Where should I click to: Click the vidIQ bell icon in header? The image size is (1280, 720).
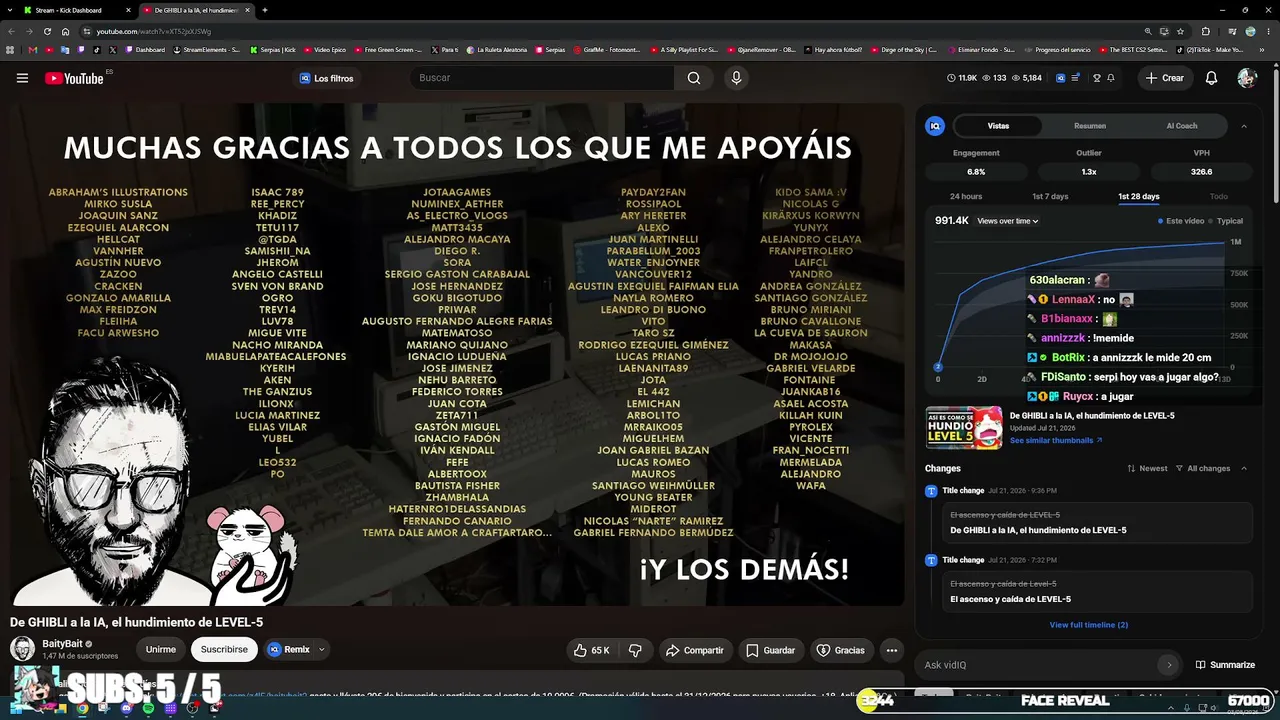[1110, 78]
